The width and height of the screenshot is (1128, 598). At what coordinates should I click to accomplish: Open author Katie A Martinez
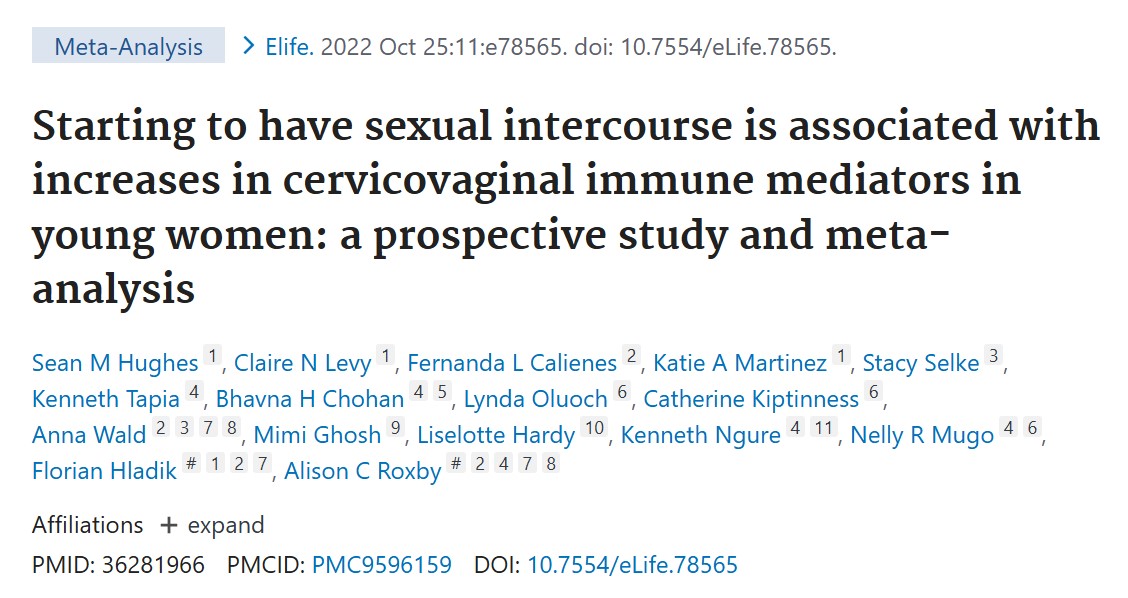point(740,363)
